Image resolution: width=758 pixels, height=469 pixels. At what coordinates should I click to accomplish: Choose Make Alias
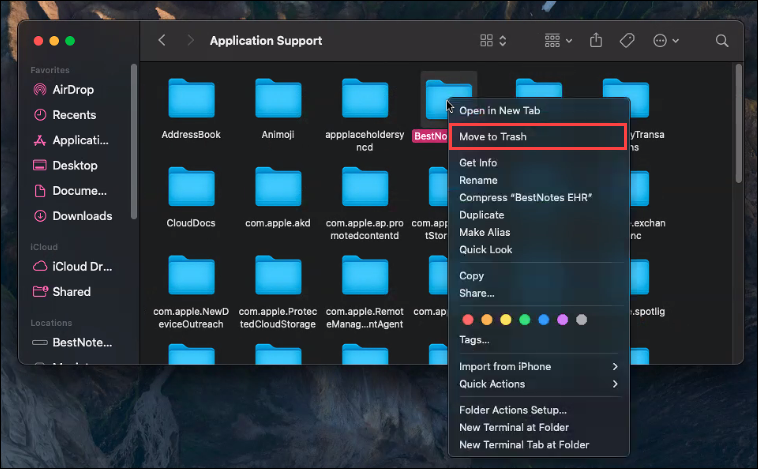tap(539, 232)
